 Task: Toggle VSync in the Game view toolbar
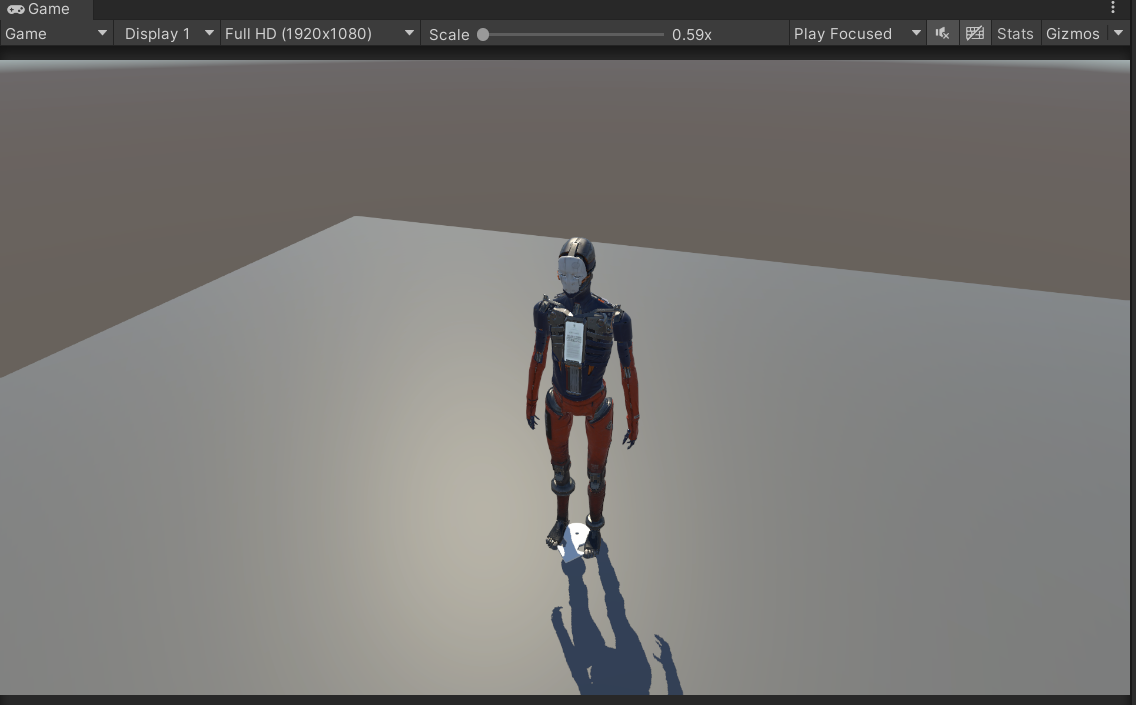click(973, 33)
